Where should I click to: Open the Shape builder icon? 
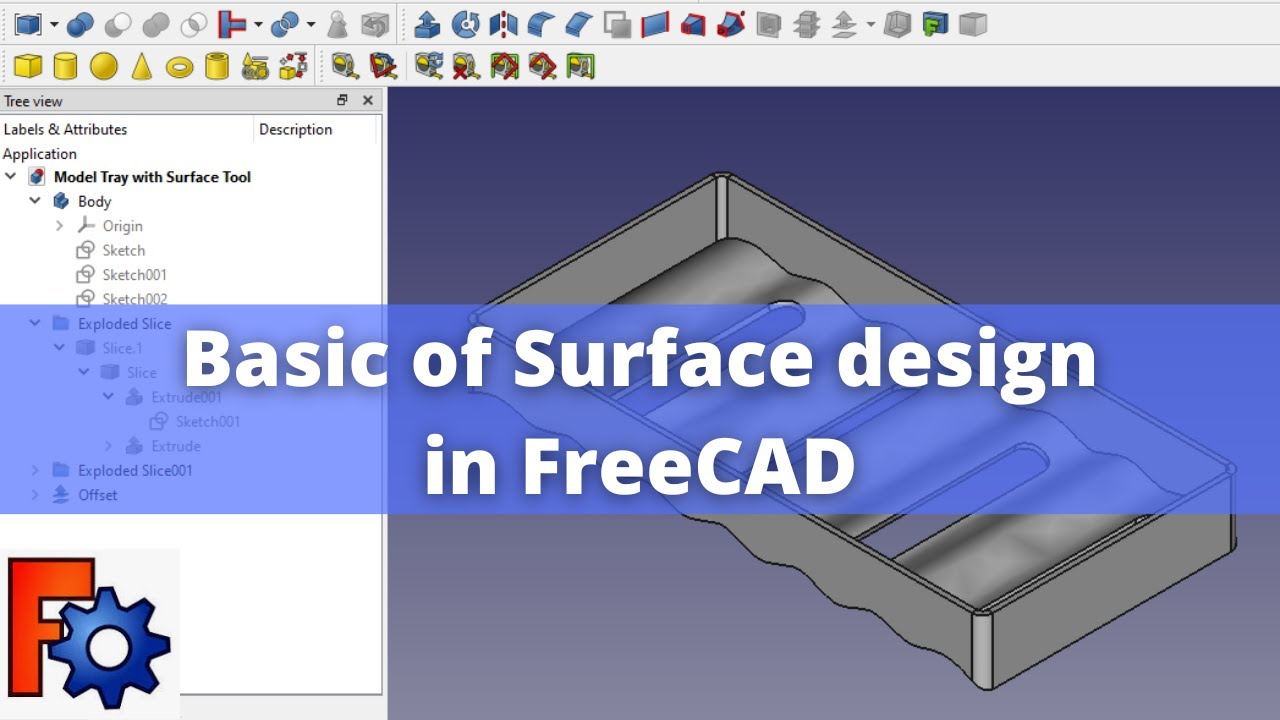[x=293, y=66]
